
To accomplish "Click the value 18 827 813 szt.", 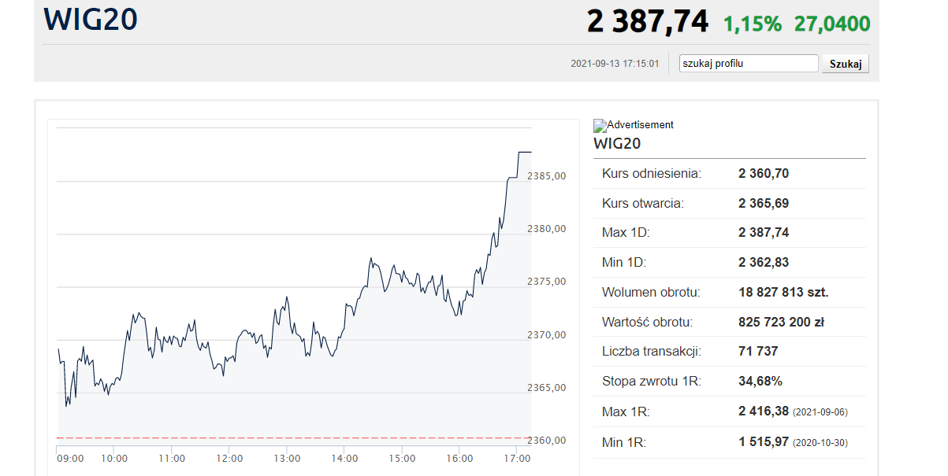I will (x=784, y=292).
